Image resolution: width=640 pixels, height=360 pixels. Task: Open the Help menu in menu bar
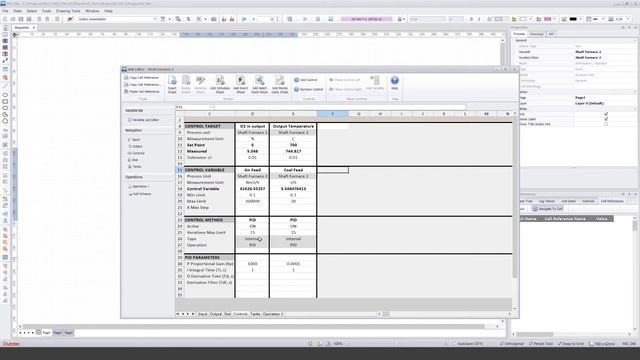click(x=108, y=11)
